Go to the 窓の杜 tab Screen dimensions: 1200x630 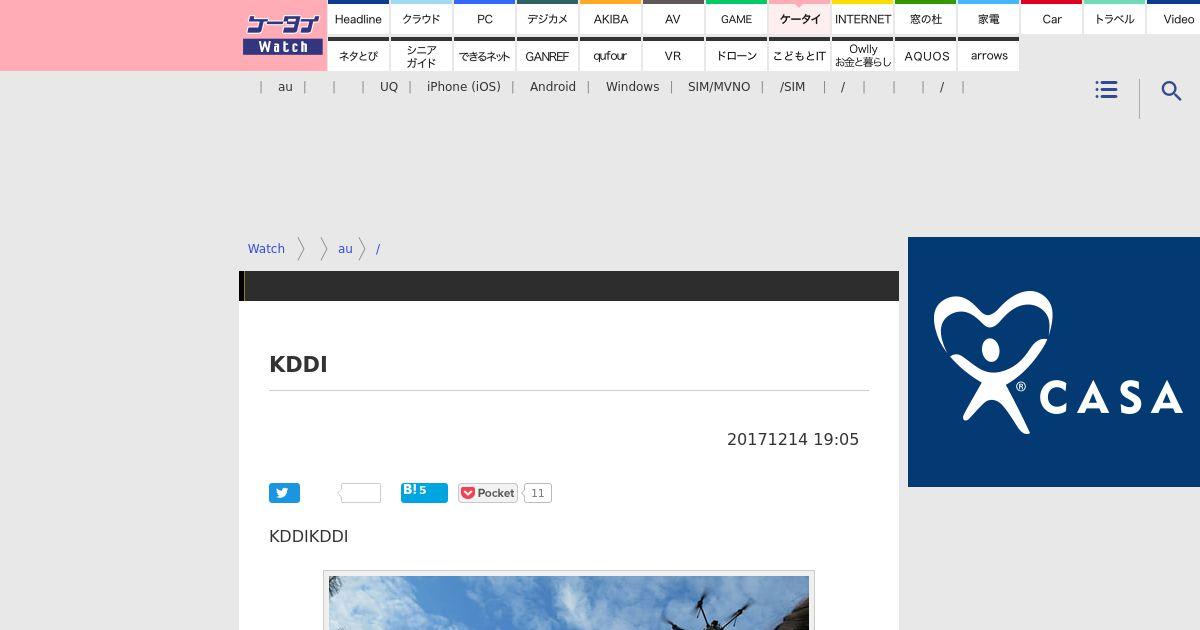(925, 18)
